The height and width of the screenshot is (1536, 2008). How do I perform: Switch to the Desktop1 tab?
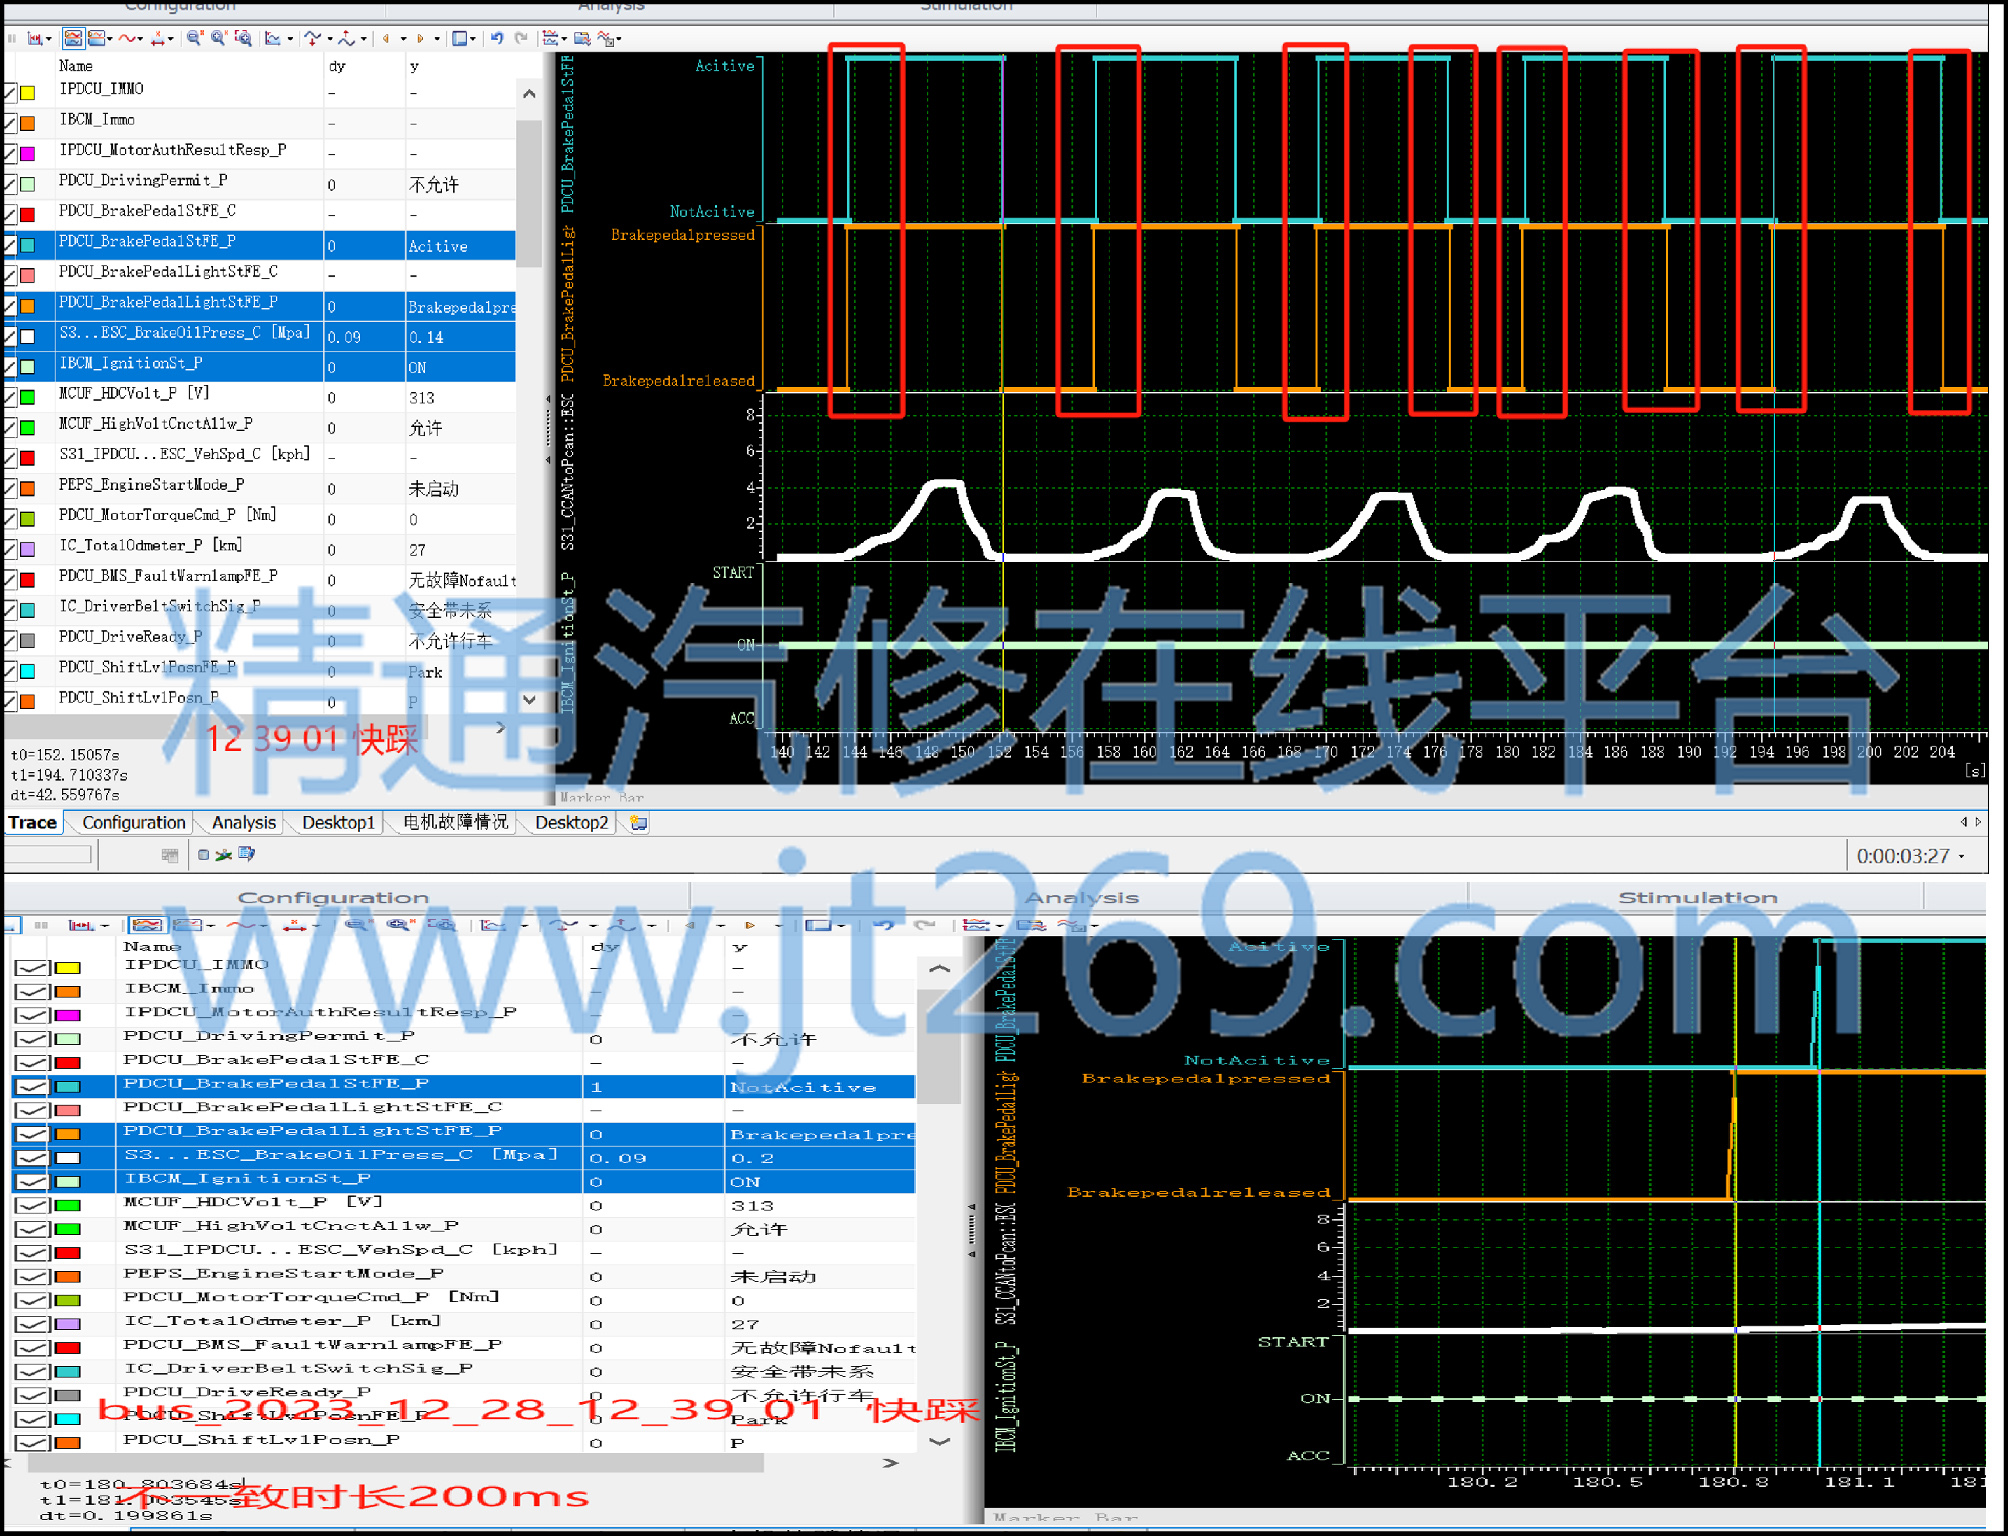tap(338, 822)
